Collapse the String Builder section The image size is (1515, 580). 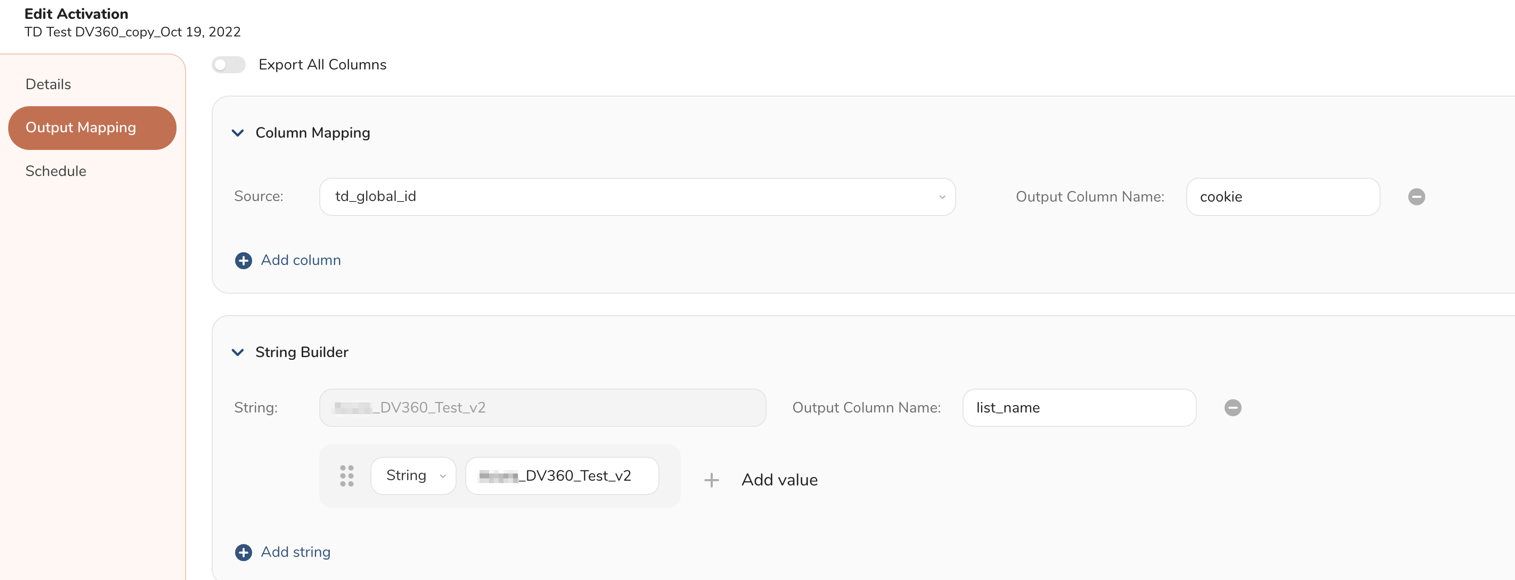click(238, 353)
